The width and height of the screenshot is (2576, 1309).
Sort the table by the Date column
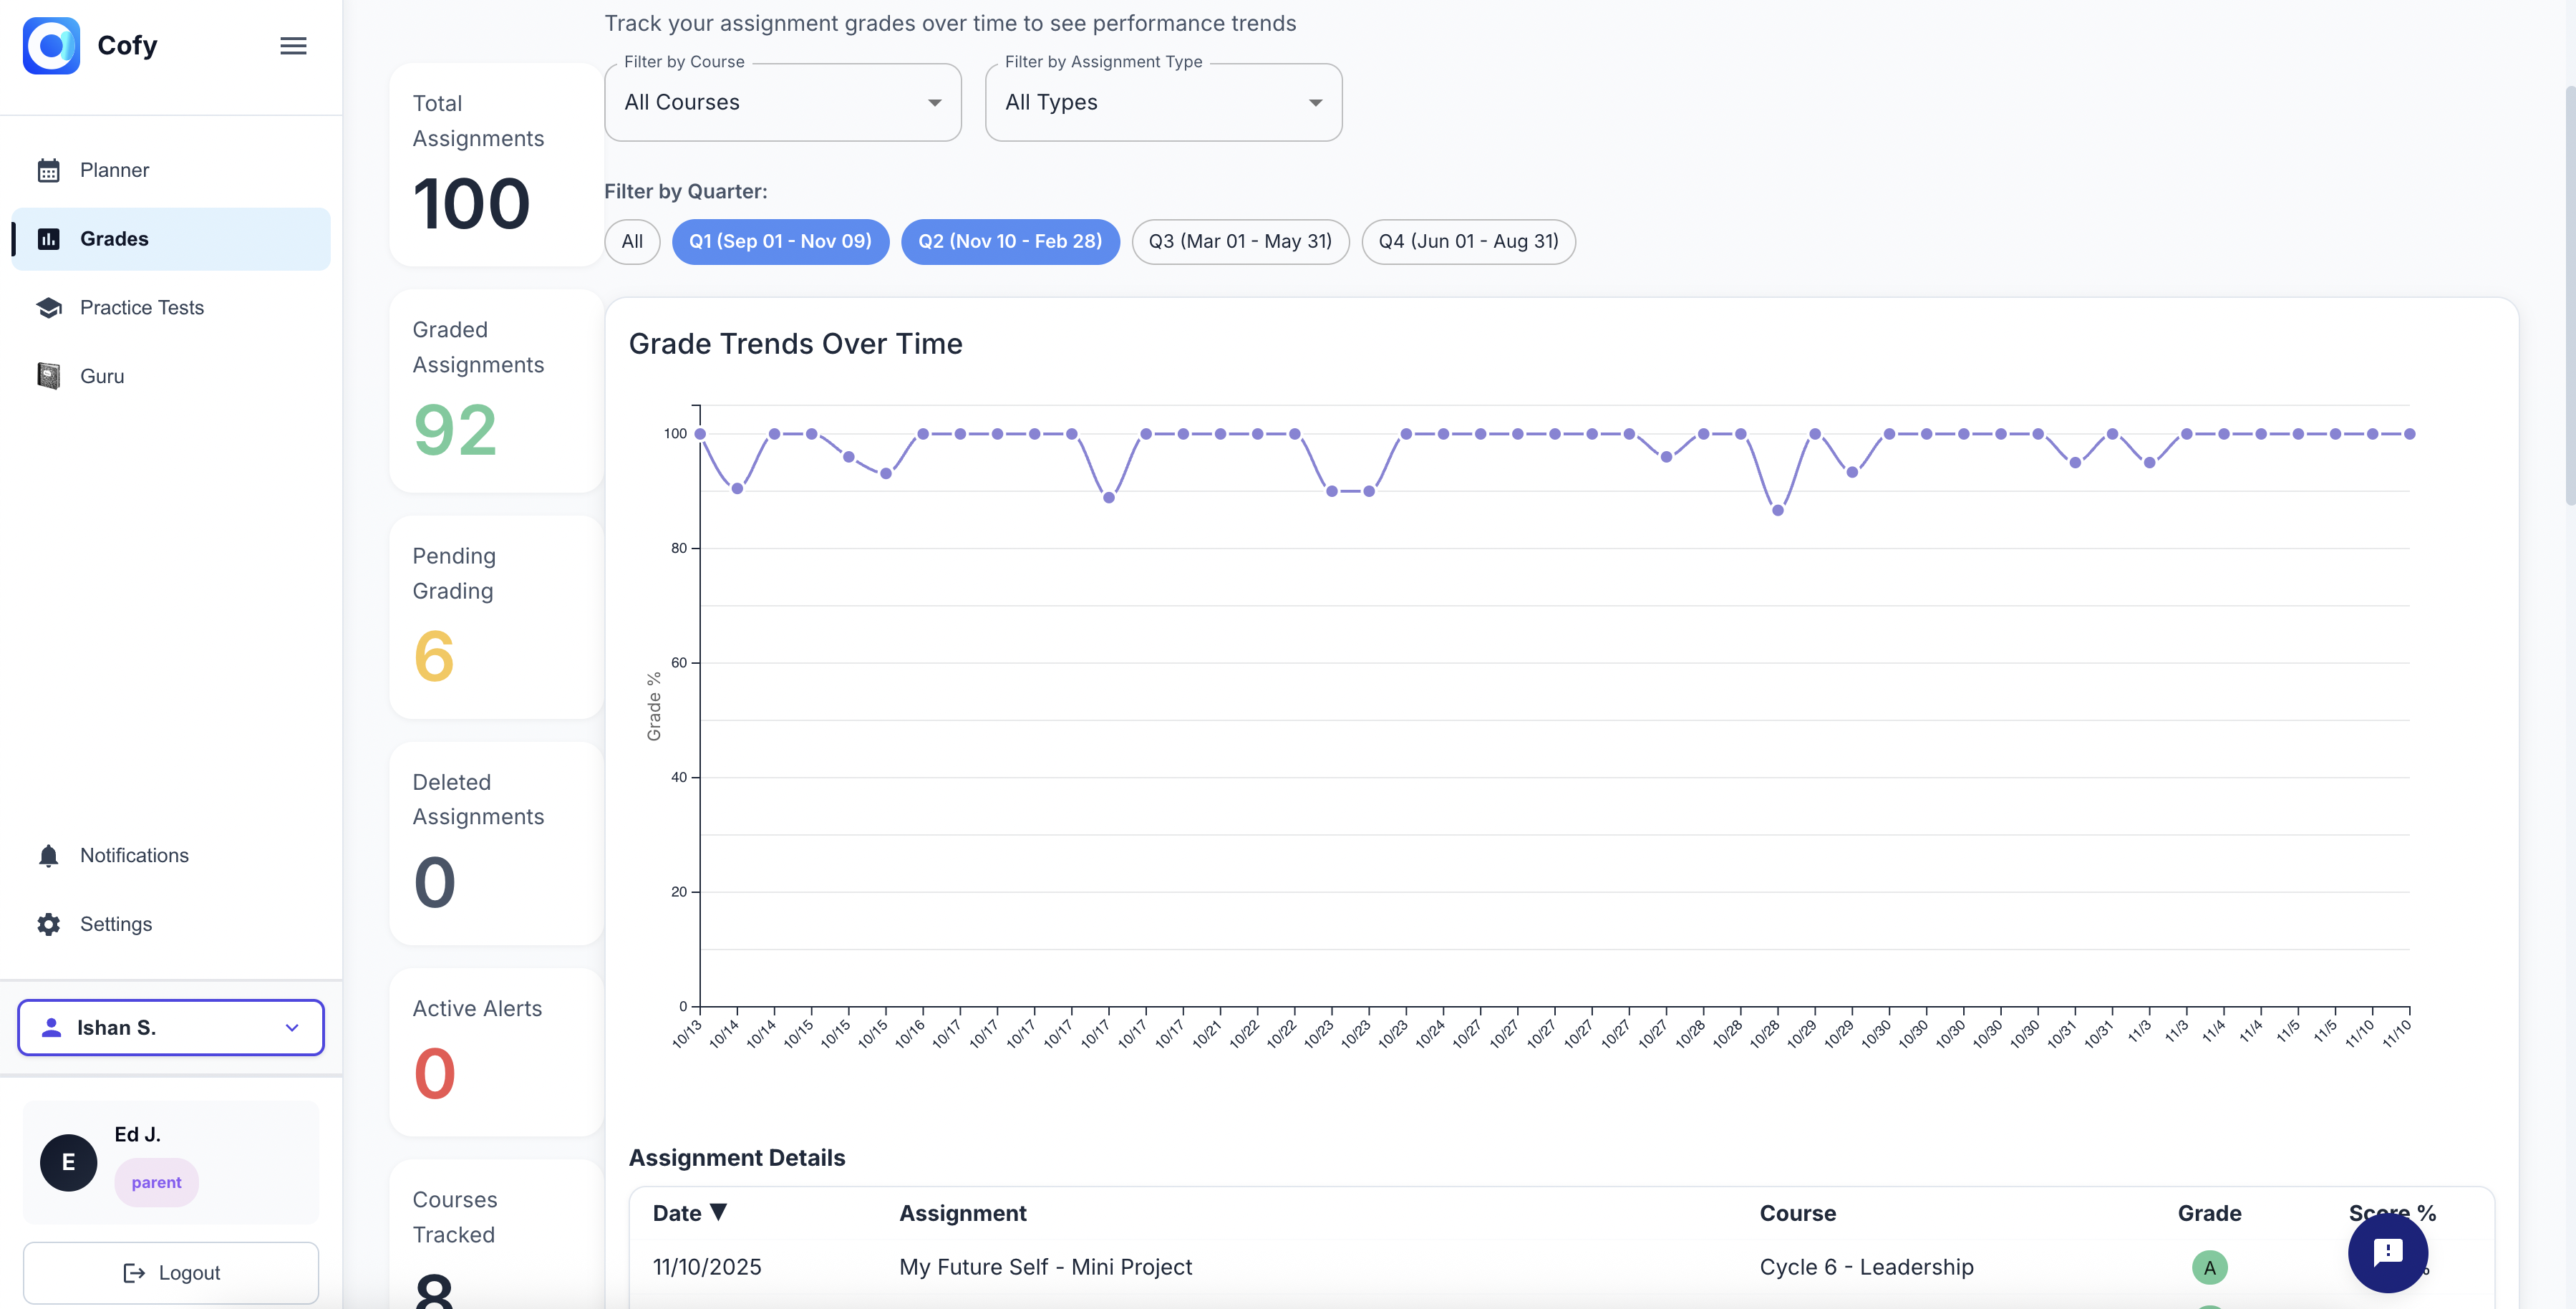coord(689,1213)
